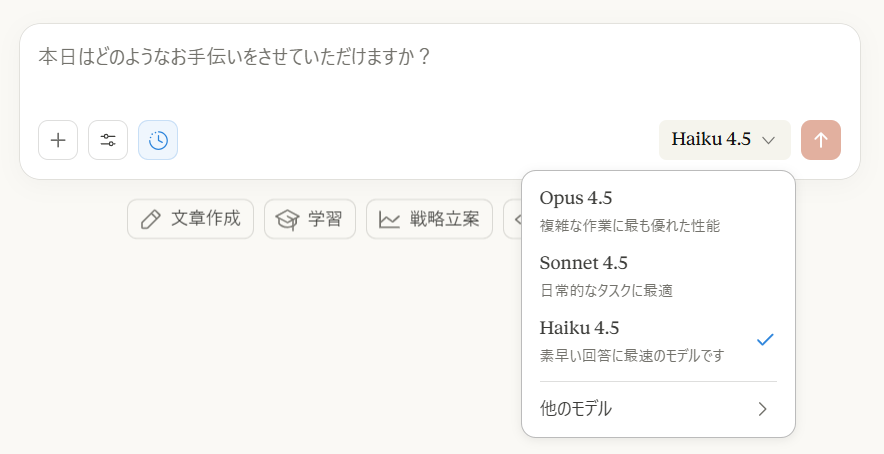884x454 pixels.
Task: Open the 文章作成 writing suggestion
Action: pos(191,219)
